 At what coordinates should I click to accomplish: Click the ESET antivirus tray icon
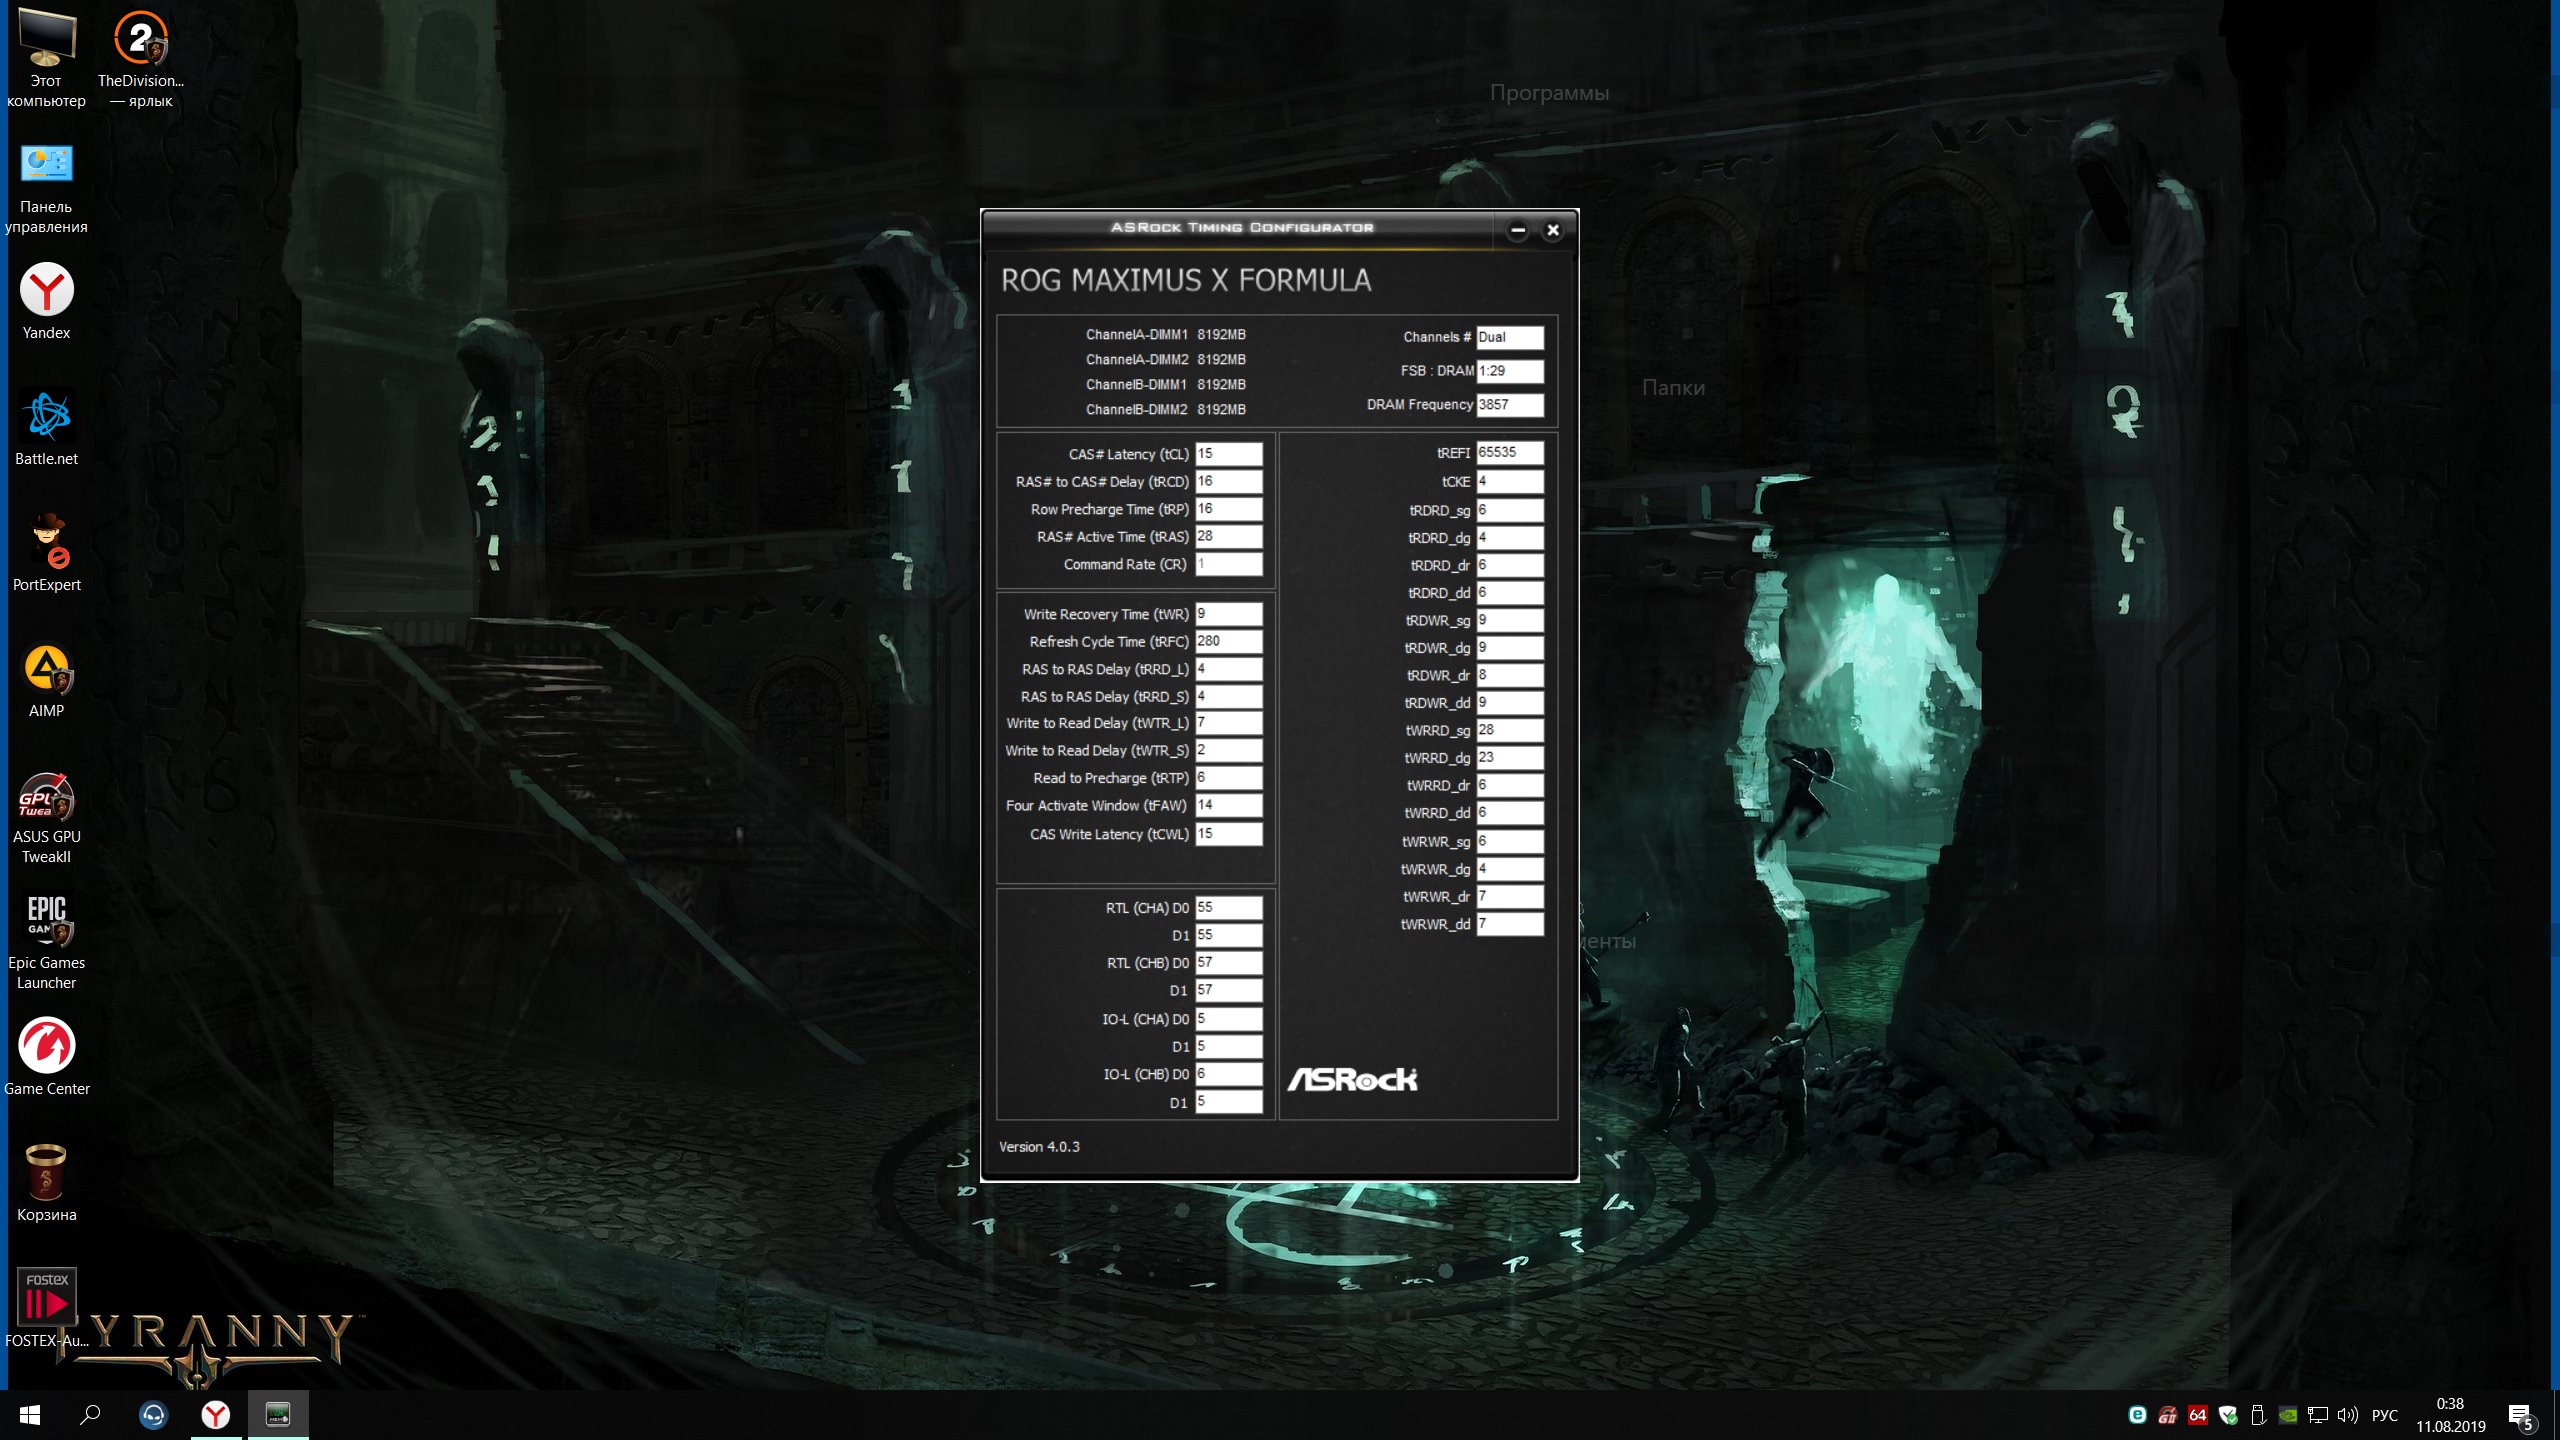click(2137, 1415)
